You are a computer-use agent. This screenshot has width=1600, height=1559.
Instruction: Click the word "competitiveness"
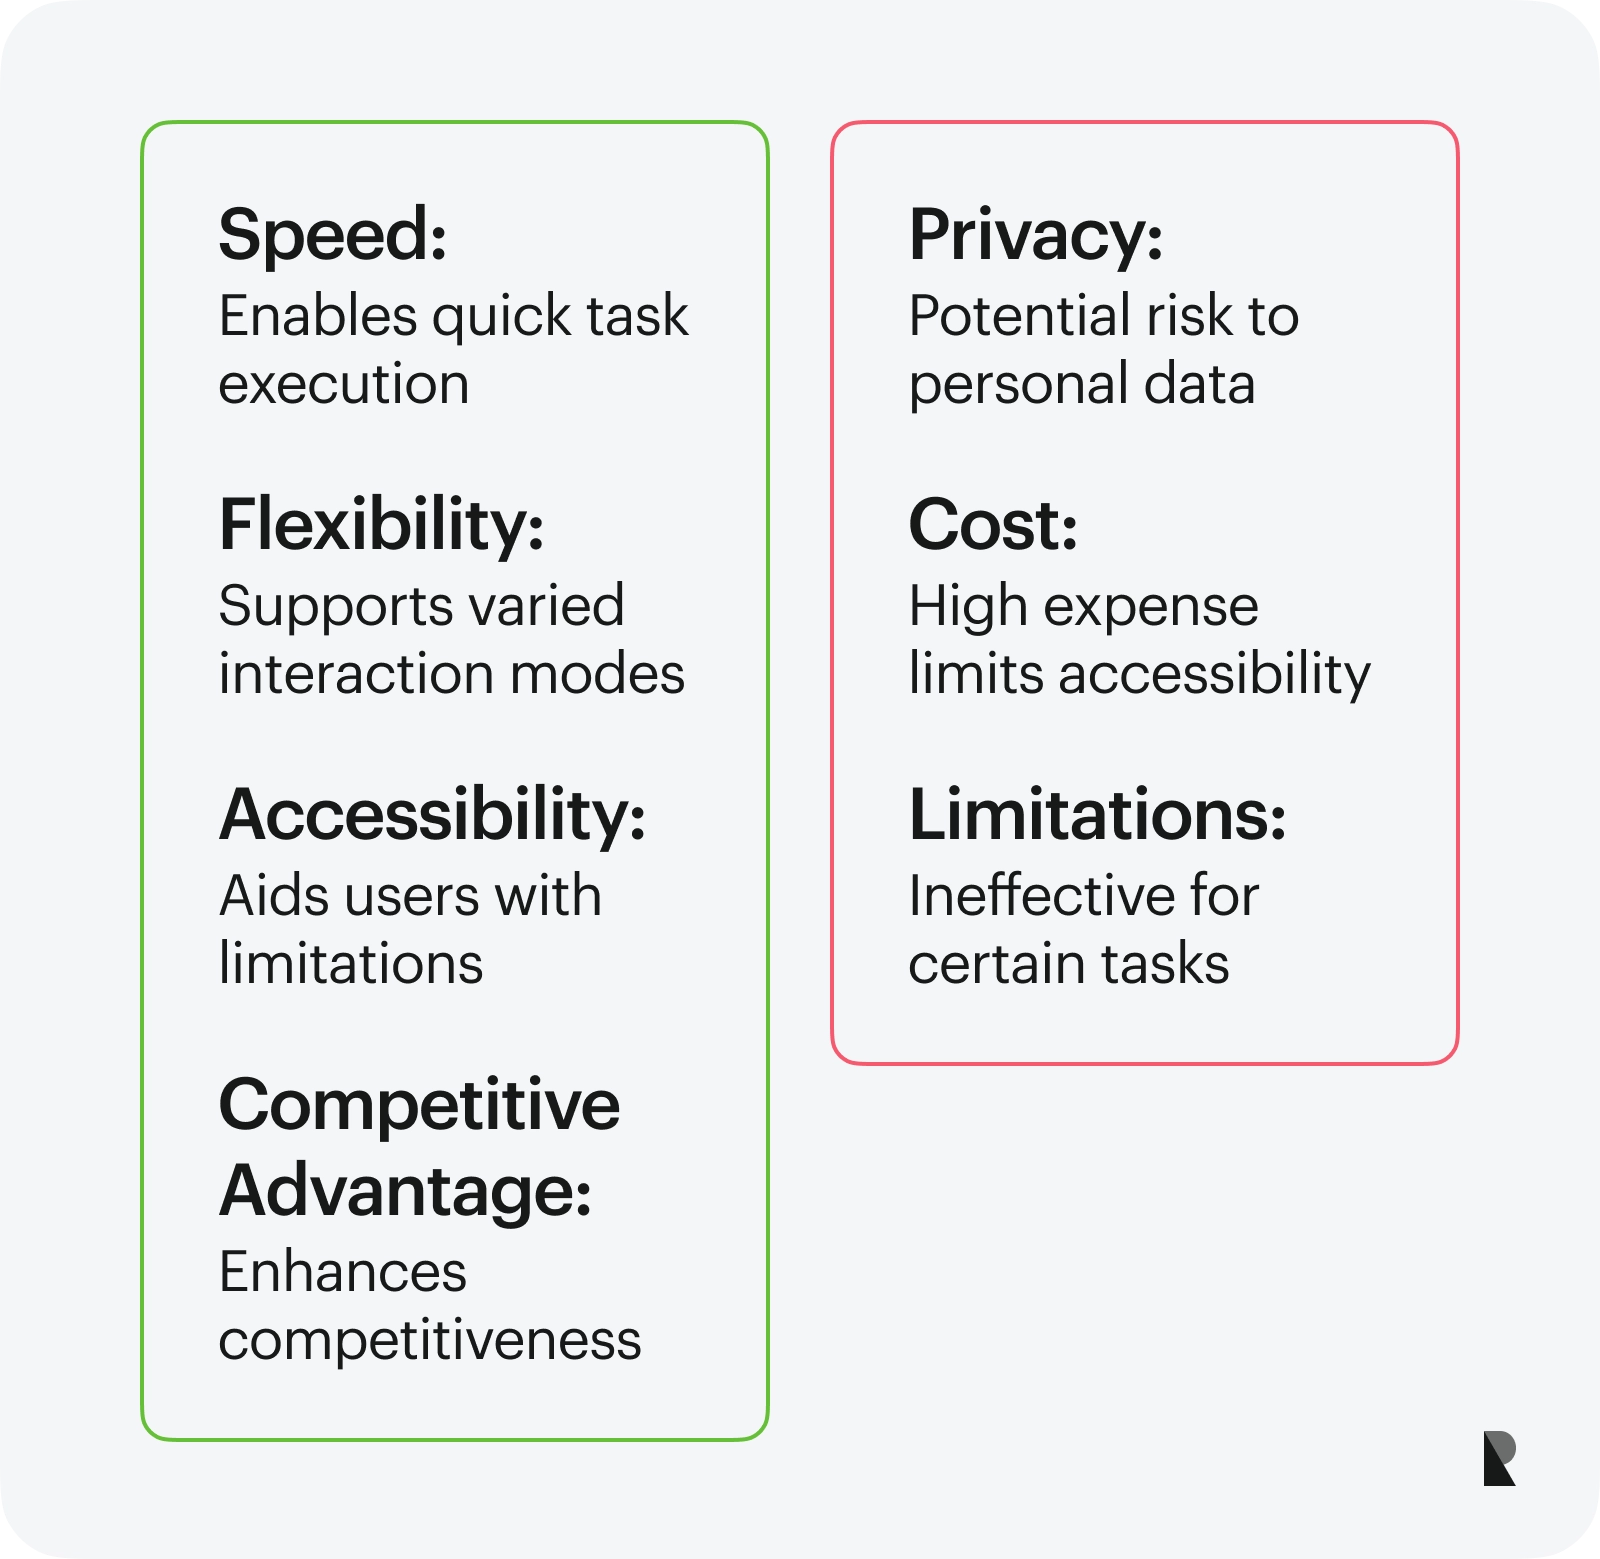click(x=429, y=1341)
